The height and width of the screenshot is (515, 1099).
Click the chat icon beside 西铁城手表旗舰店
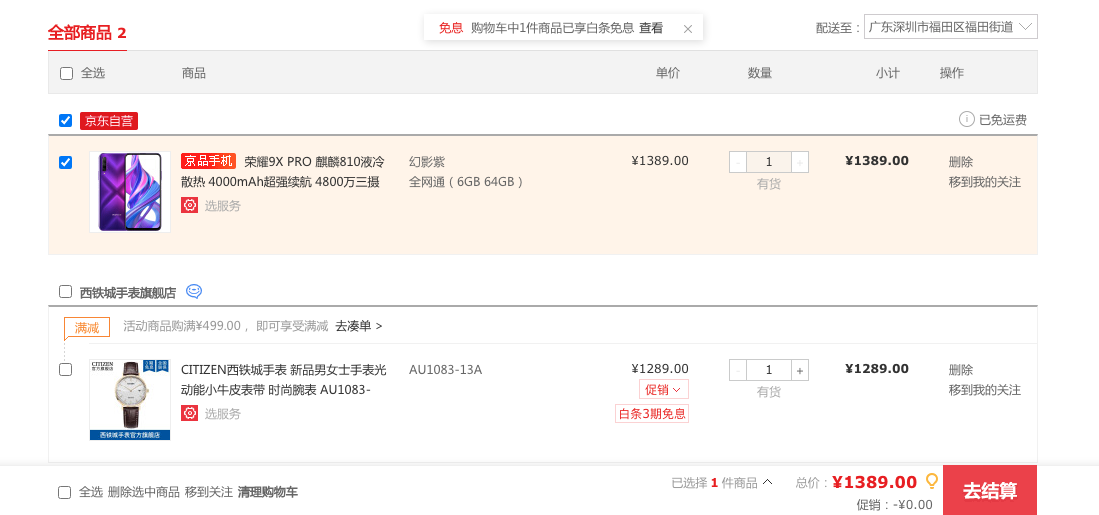click(x=194, y=292)
